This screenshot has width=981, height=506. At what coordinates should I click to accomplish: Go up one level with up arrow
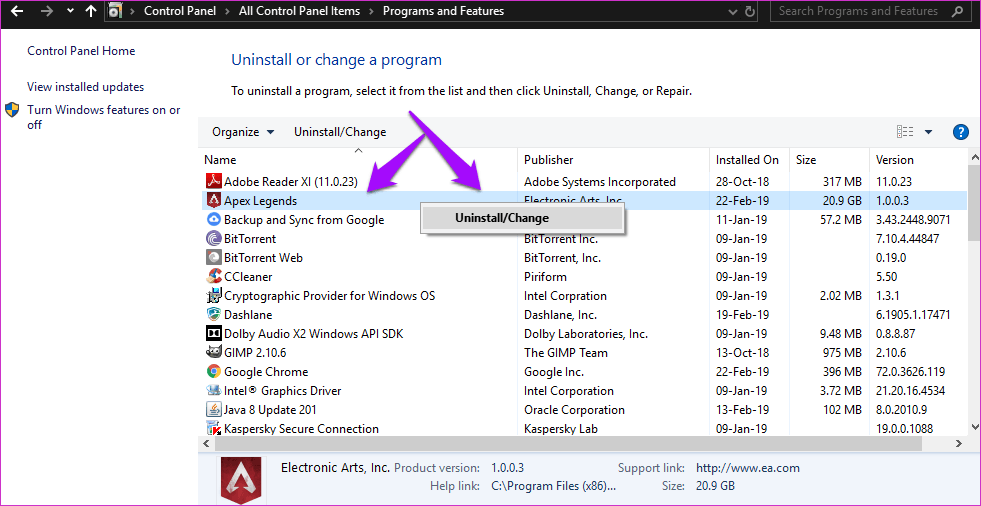coord(91,11)
